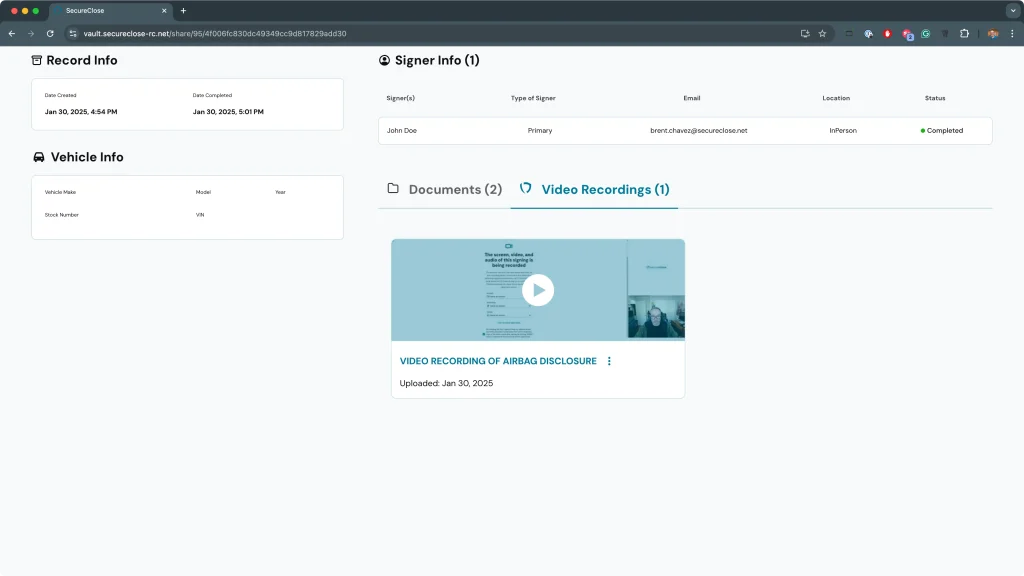View site information icon in address bar
1024x576 pixels.
(73, 33)
